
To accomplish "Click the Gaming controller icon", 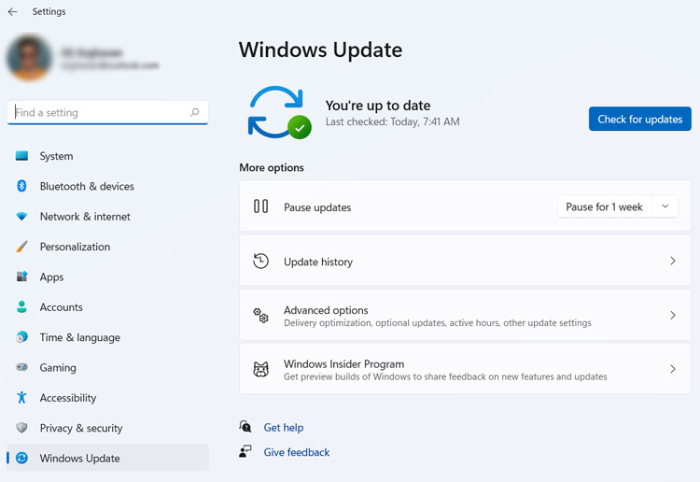I will pyautogui.click(x=22, y=367).
